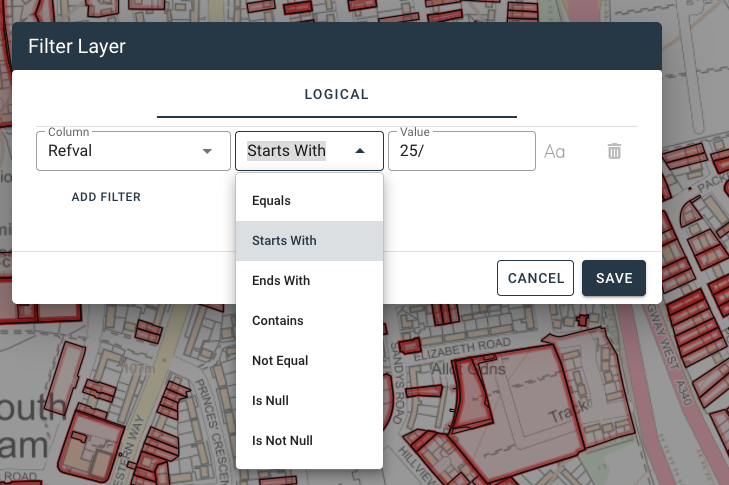Image resolution: width=729 pixels, height=485 pixels.
Task: Select the Equals option
Action: tap(271, 201)
